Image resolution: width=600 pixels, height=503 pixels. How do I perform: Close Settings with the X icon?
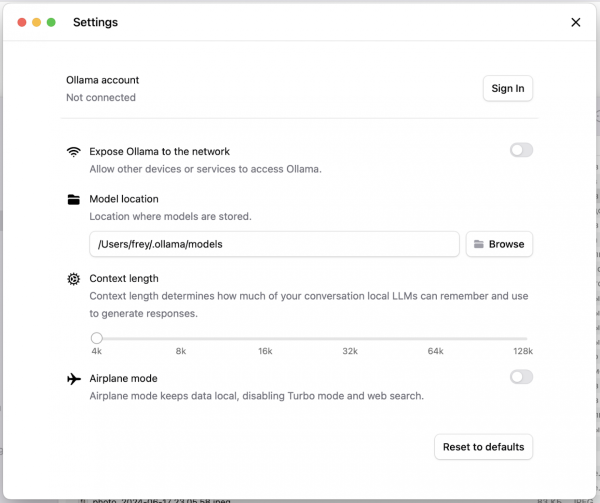[x=575, y=22]
